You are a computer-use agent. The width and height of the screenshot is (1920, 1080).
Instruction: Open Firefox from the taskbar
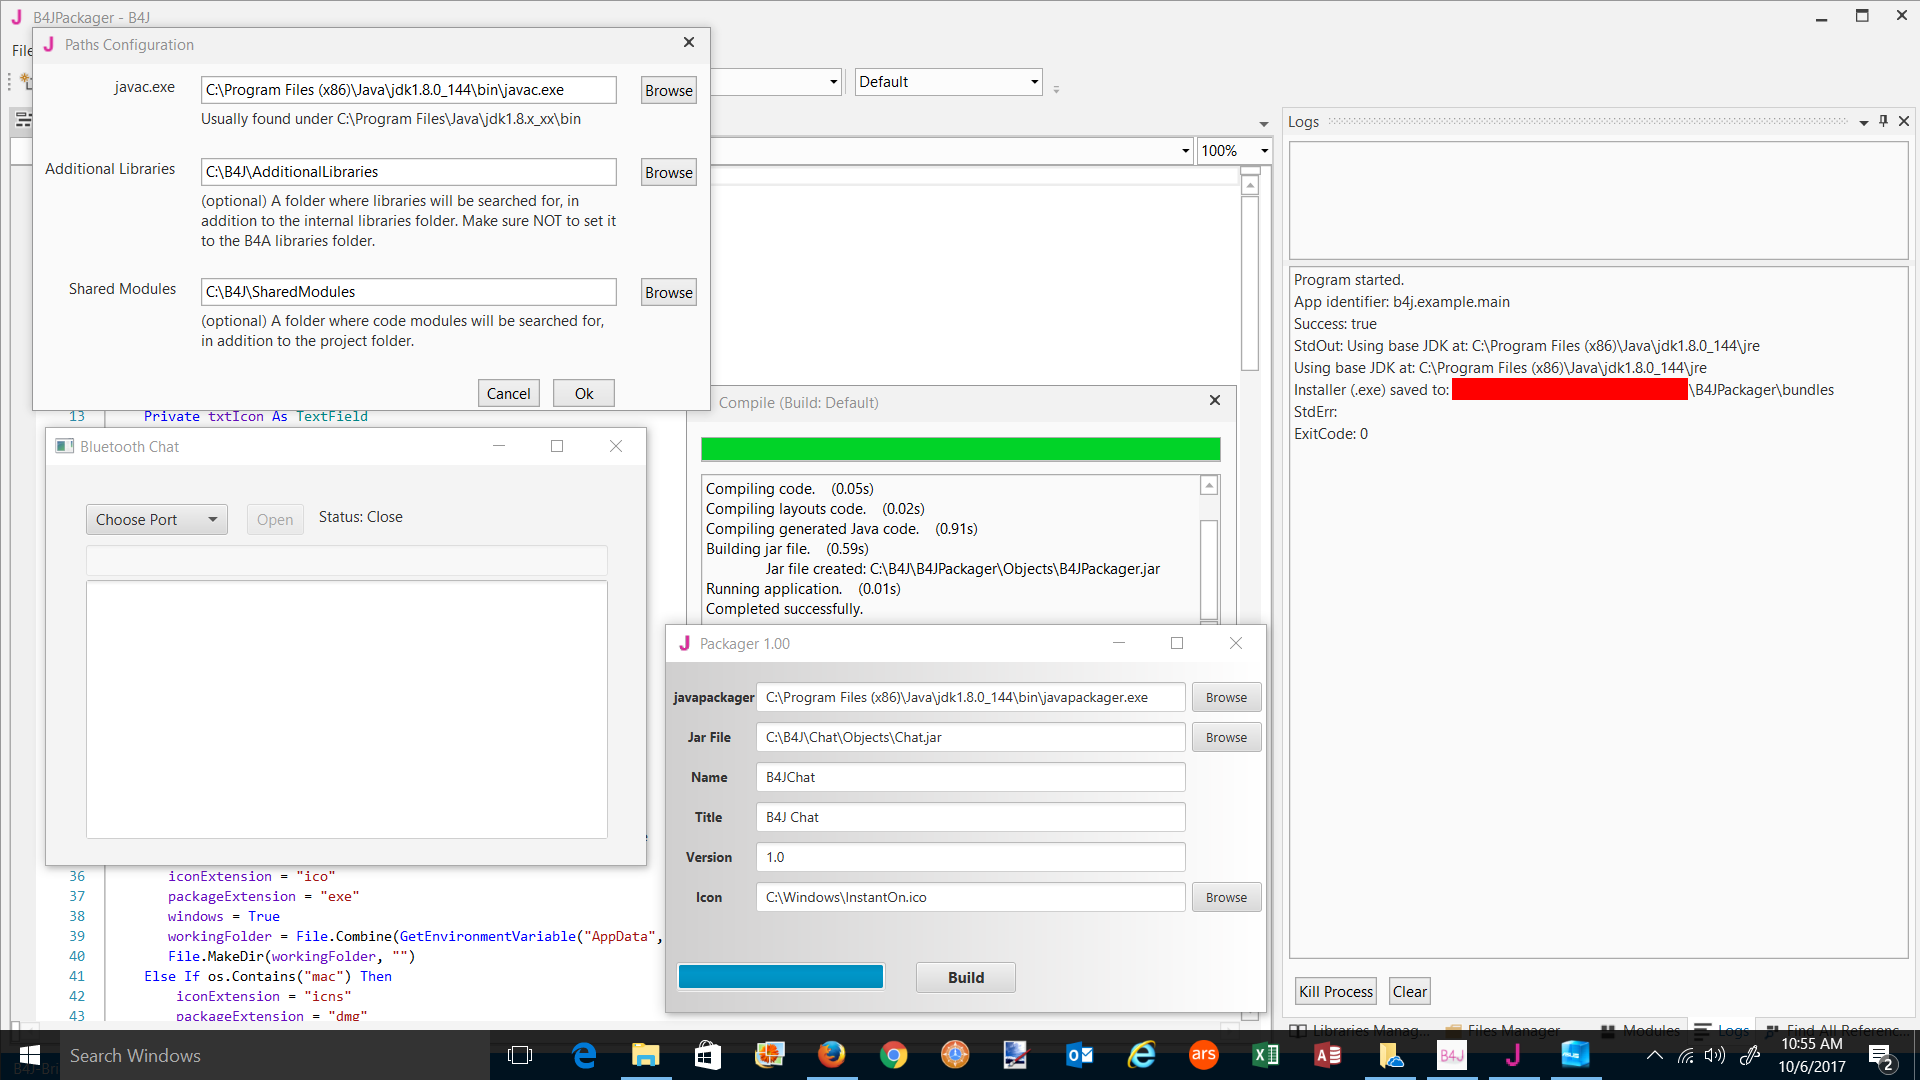point(831,1055)
